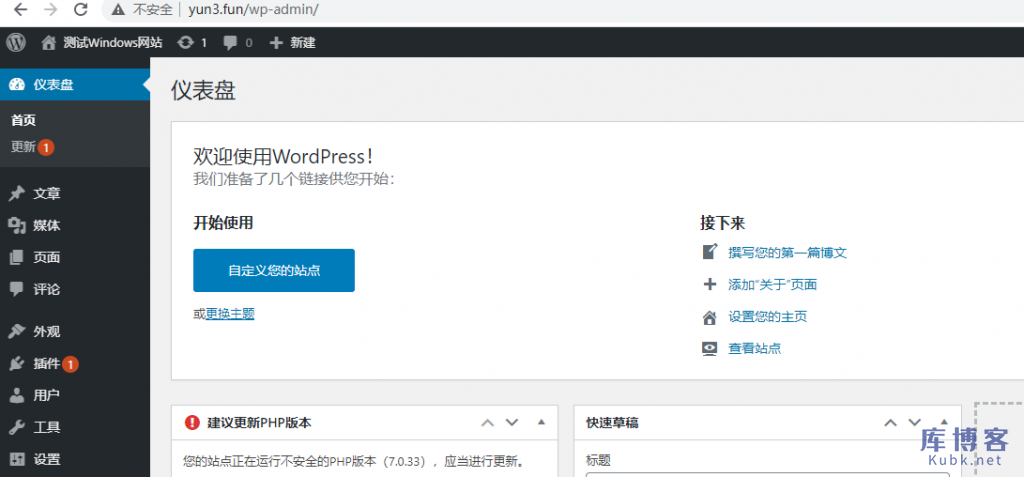Click the browser address bar URL
This screenshot has height=477, width=1024.
coord(253,9)
